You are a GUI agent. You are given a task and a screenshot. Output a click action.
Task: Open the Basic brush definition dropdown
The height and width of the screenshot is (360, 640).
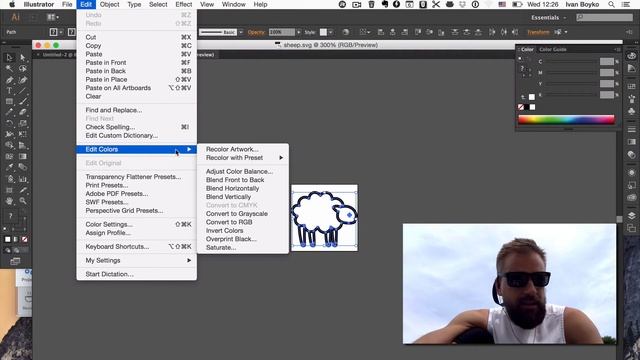click(241, 32)
